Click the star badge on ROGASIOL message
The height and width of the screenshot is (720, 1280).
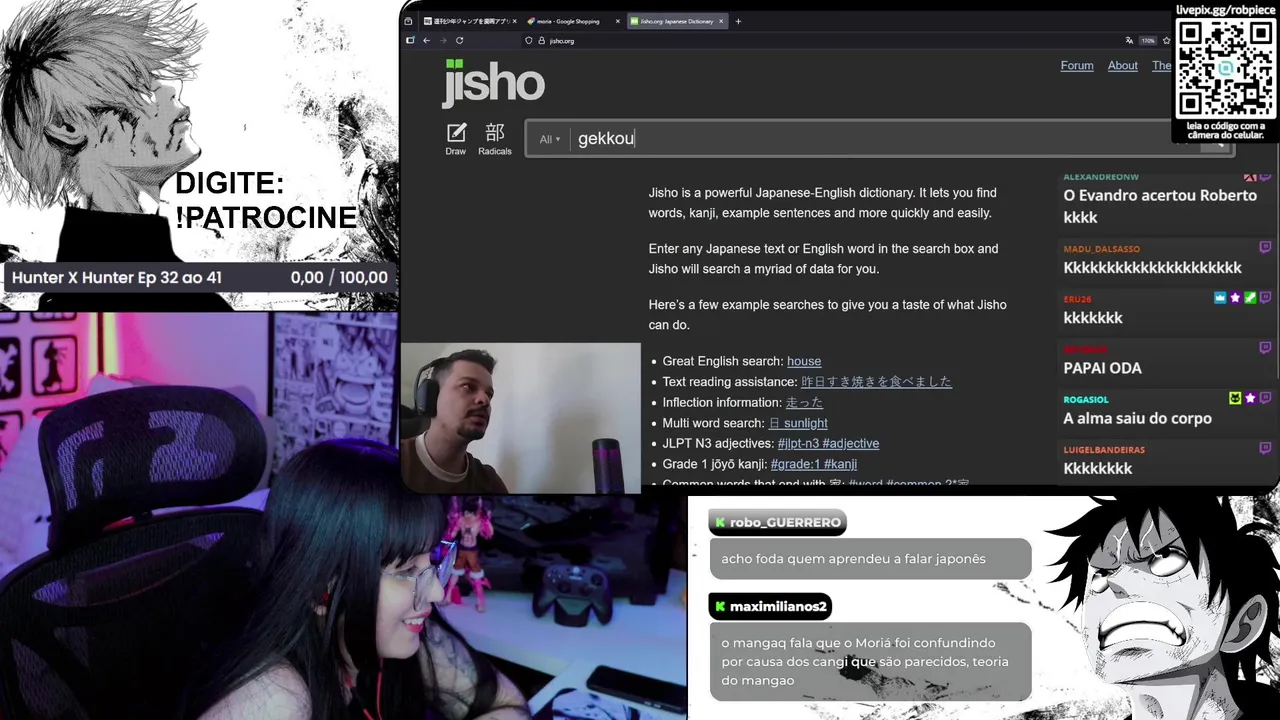click(1250, 398)
